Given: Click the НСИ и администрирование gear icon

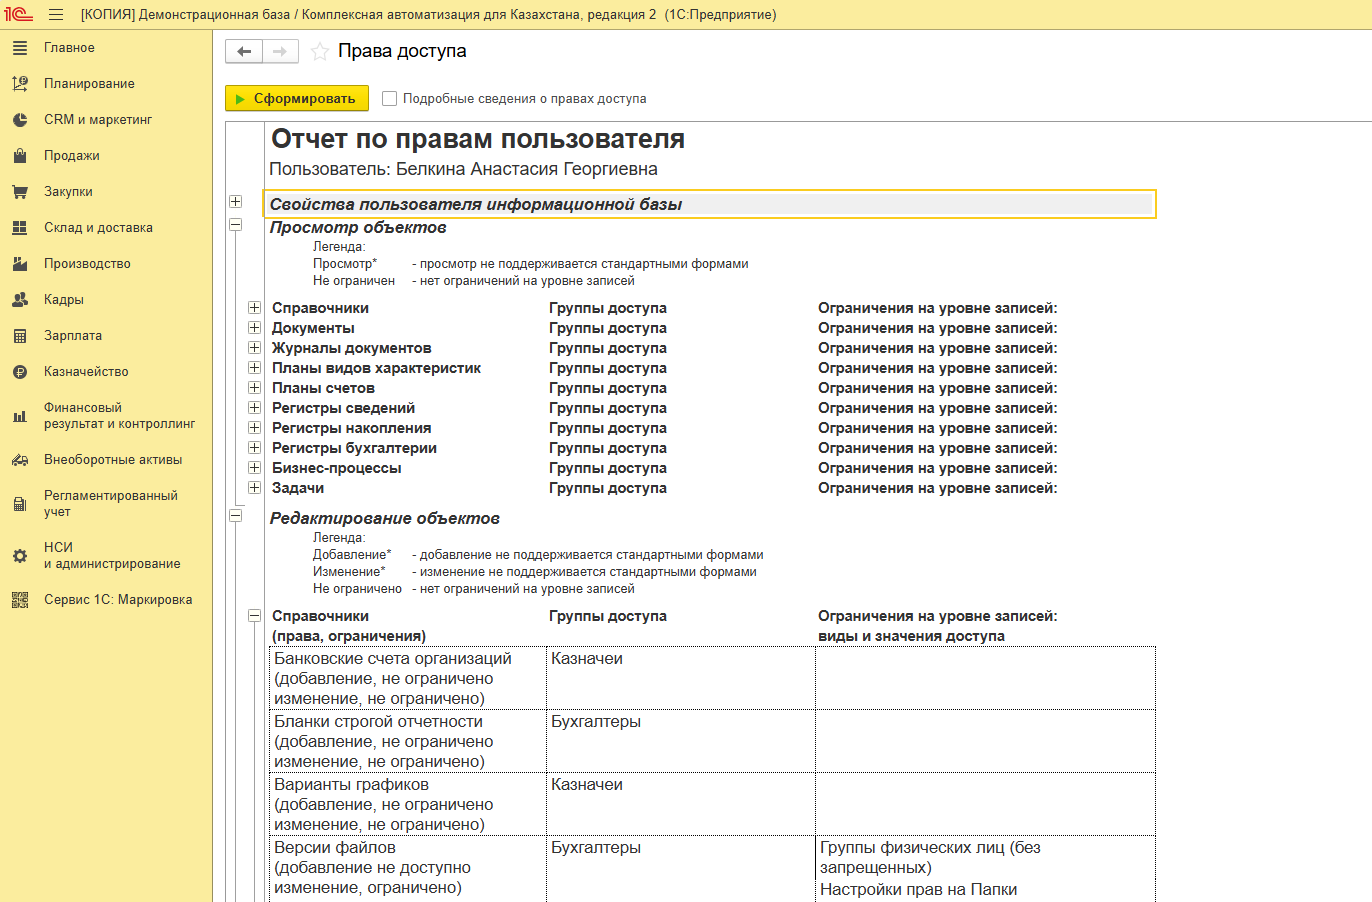Looking at the screenshot, I should click(20, 556).
